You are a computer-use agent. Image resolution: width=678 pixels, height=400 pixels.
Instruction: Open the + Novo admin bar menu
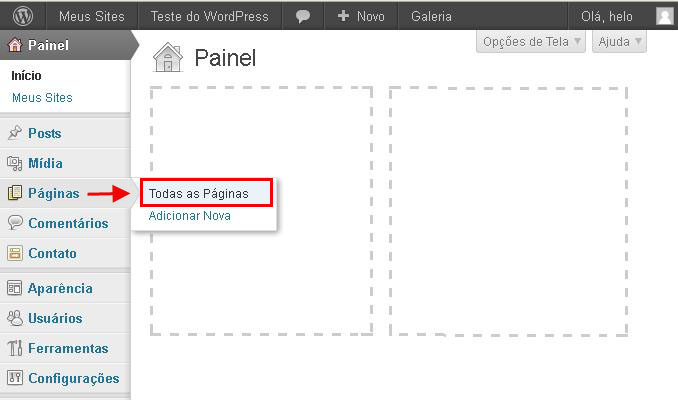[x=360, y=16]
